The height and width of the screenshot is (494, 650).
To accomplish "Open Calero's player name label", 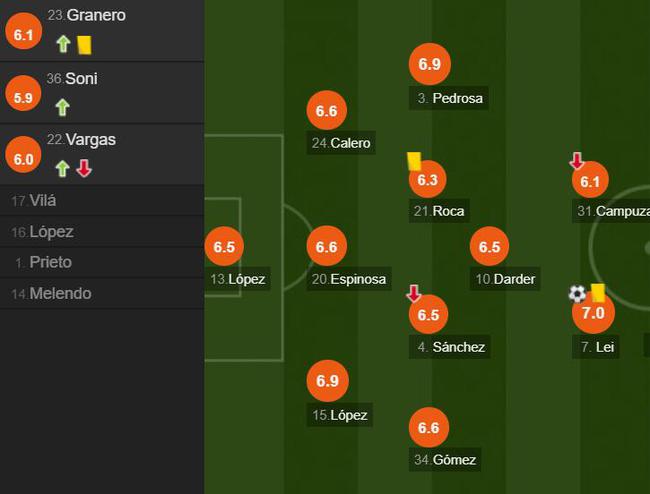I will (x=341, y=143).
